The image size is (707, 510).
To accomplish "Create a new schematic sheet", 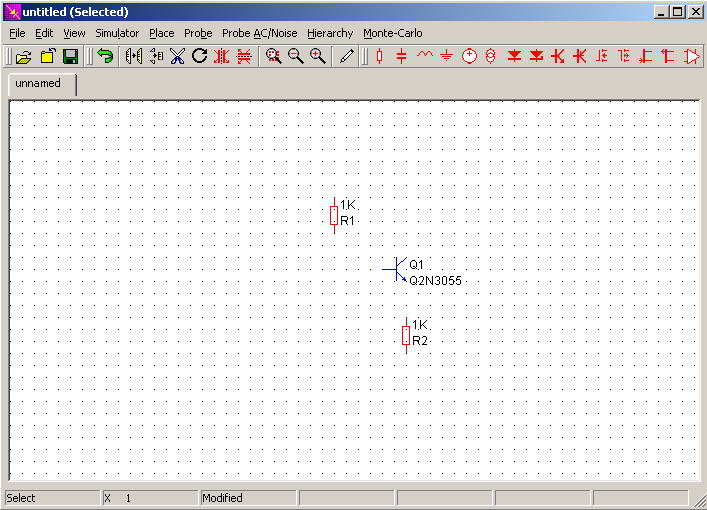I will [47, 56].
